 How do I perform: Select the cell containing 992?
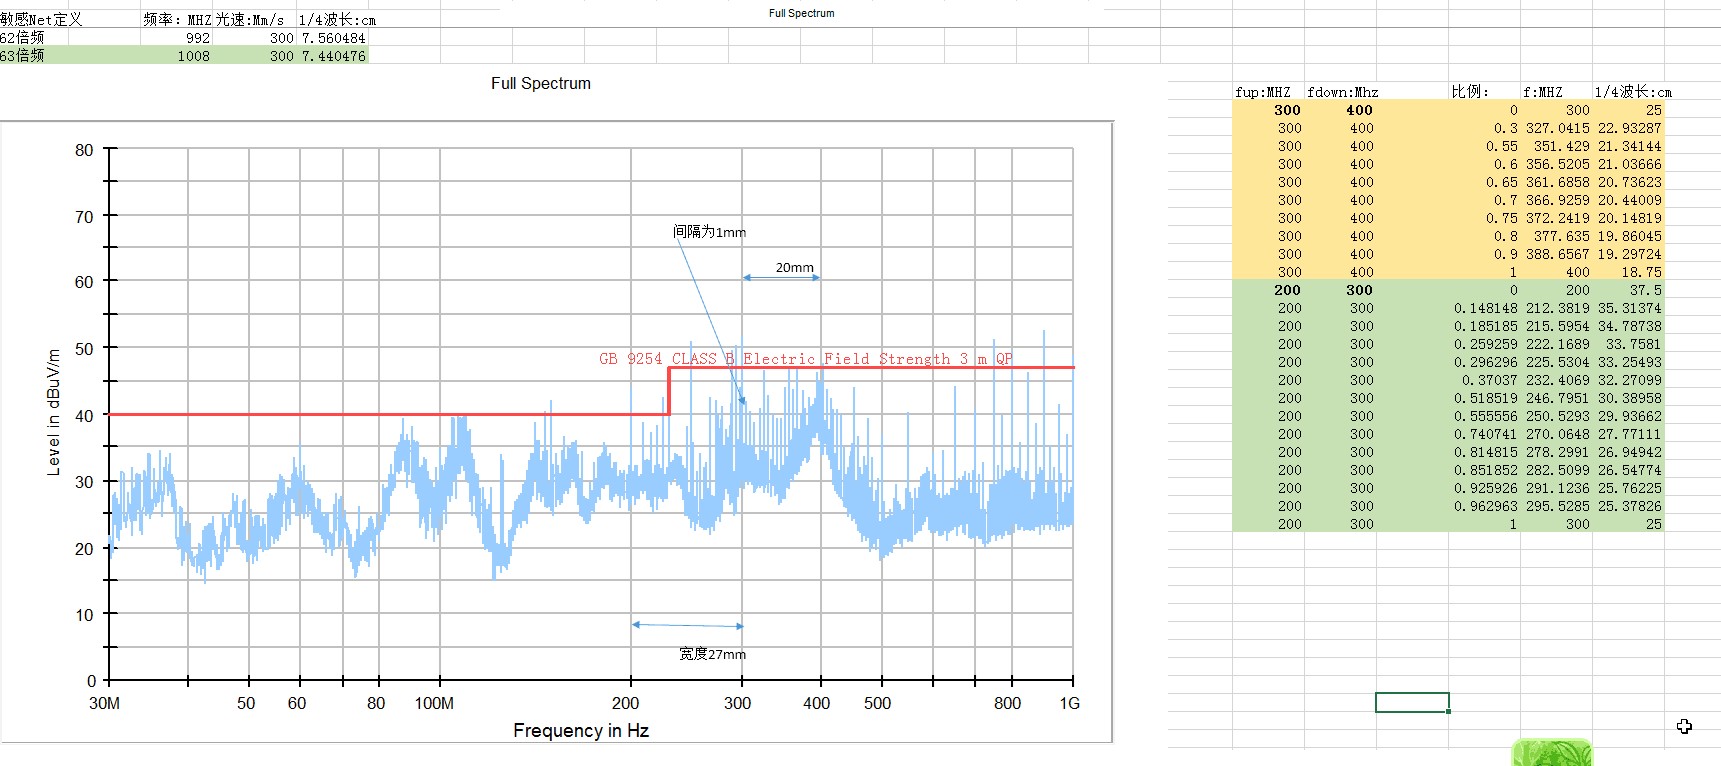coord(198,38)
